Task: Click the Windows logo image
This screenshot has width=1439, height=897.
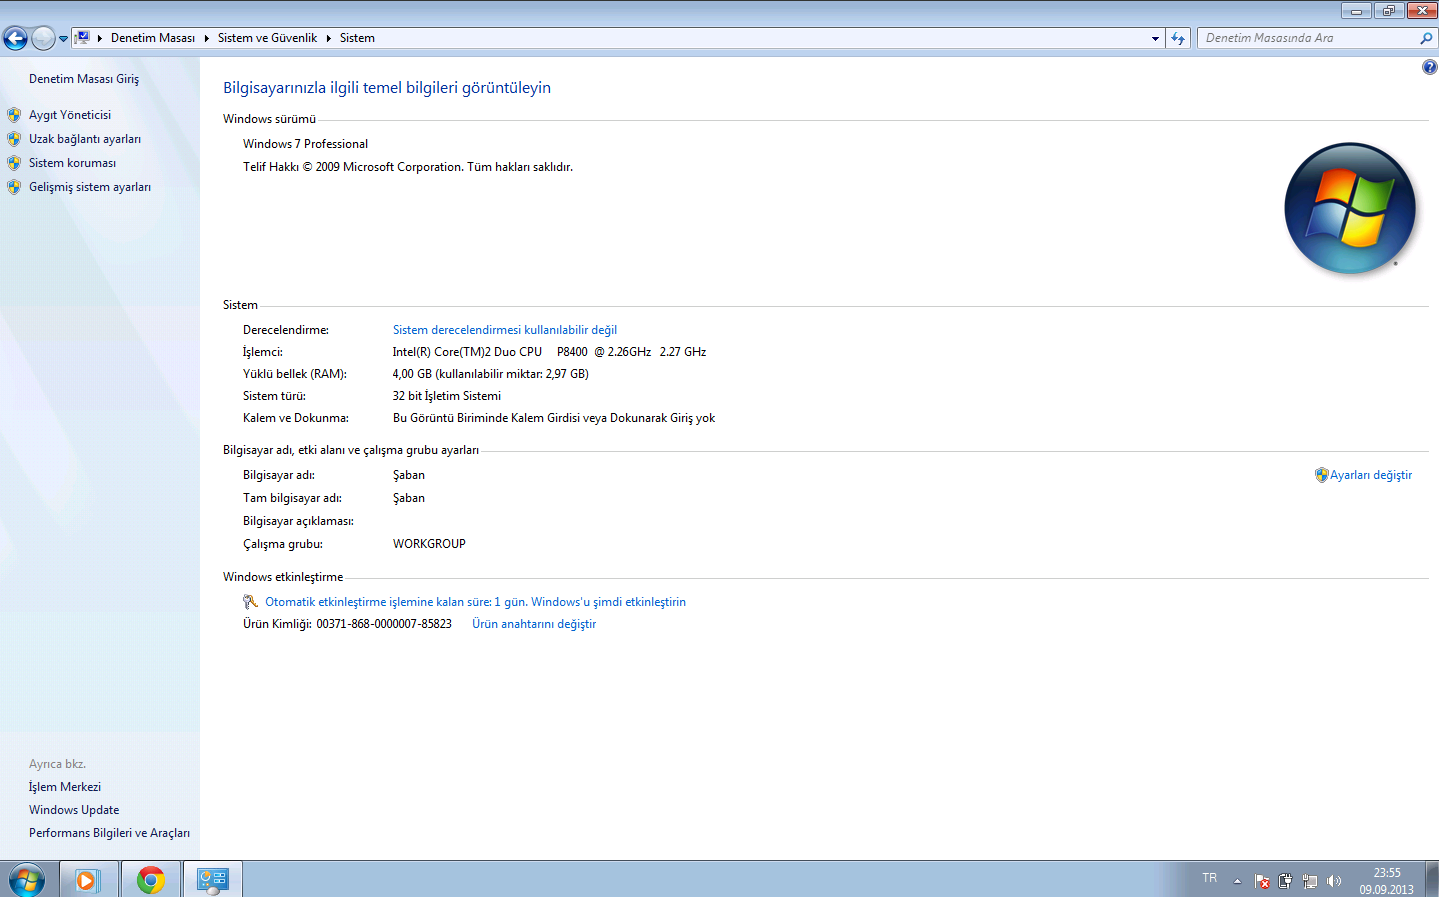Action: pyautogui.click(x=1350, y=208)
